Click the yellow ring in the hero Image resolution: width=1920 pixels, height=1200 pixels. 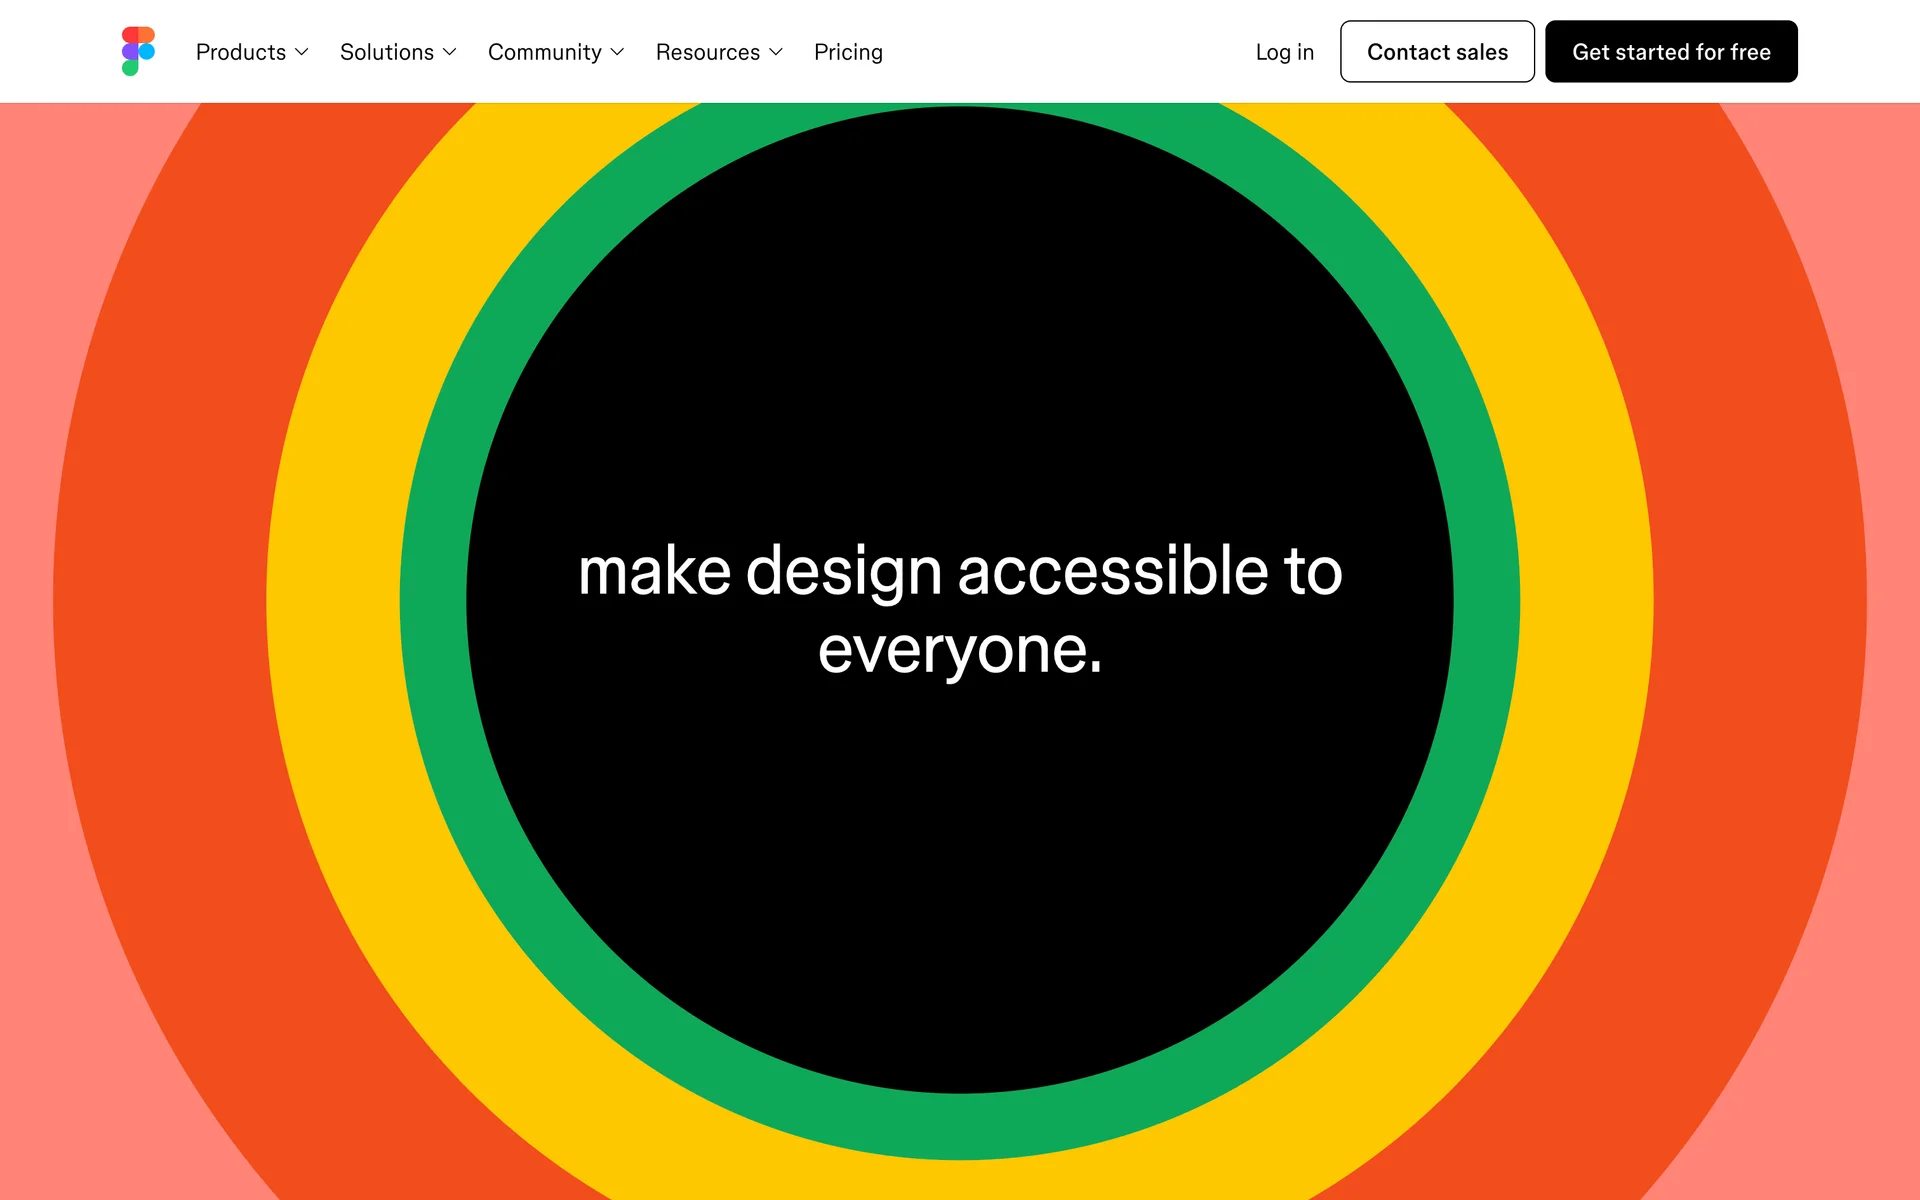[333, 600]
